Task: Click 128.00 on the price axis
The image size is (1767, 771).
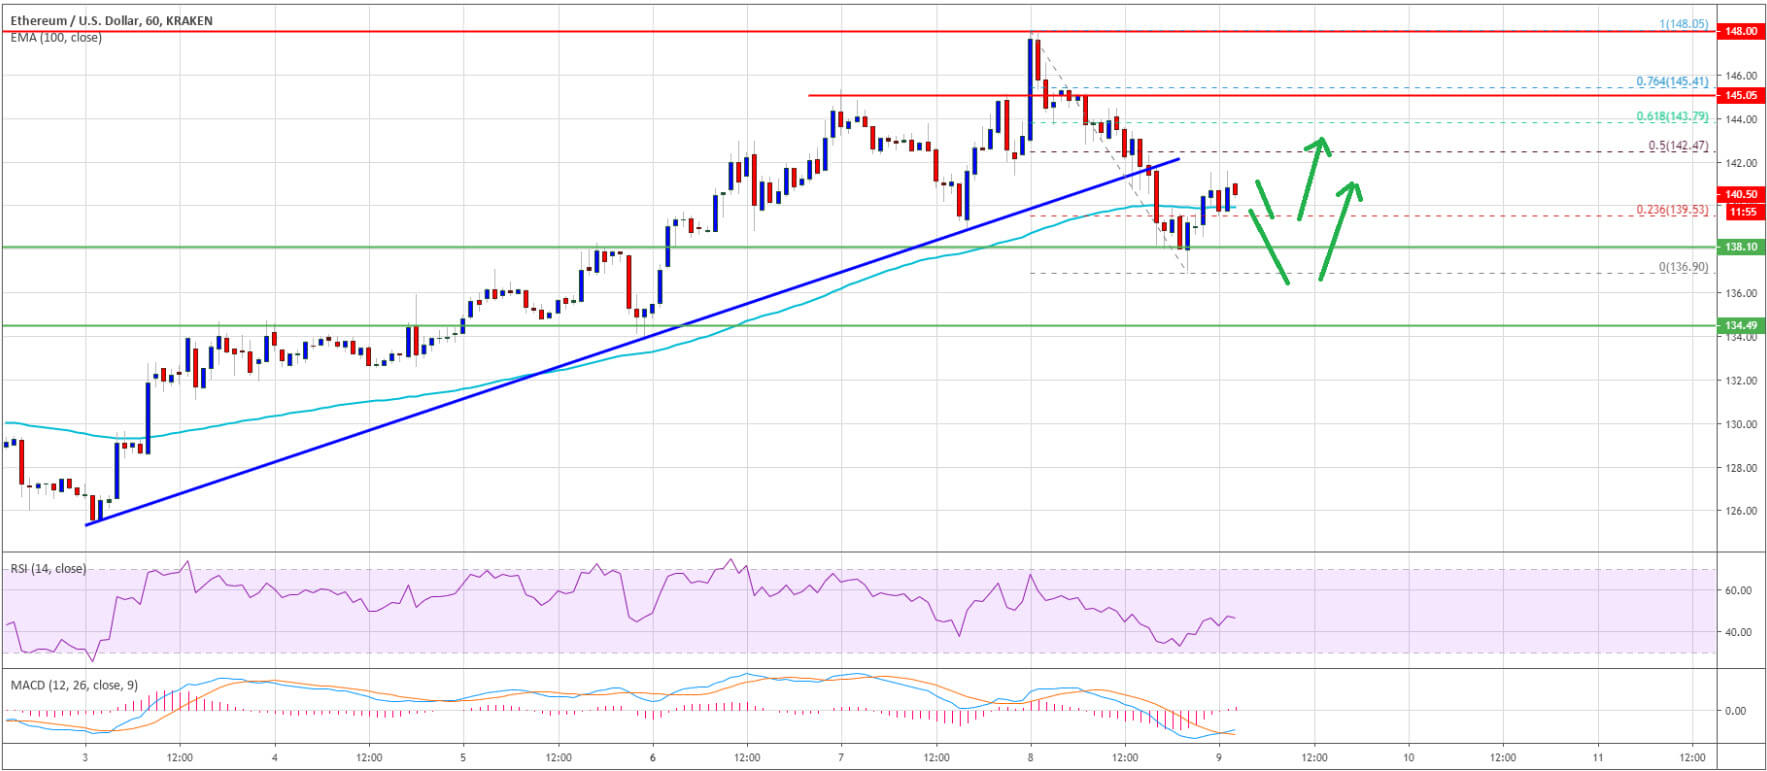Action: point(1741,468)
